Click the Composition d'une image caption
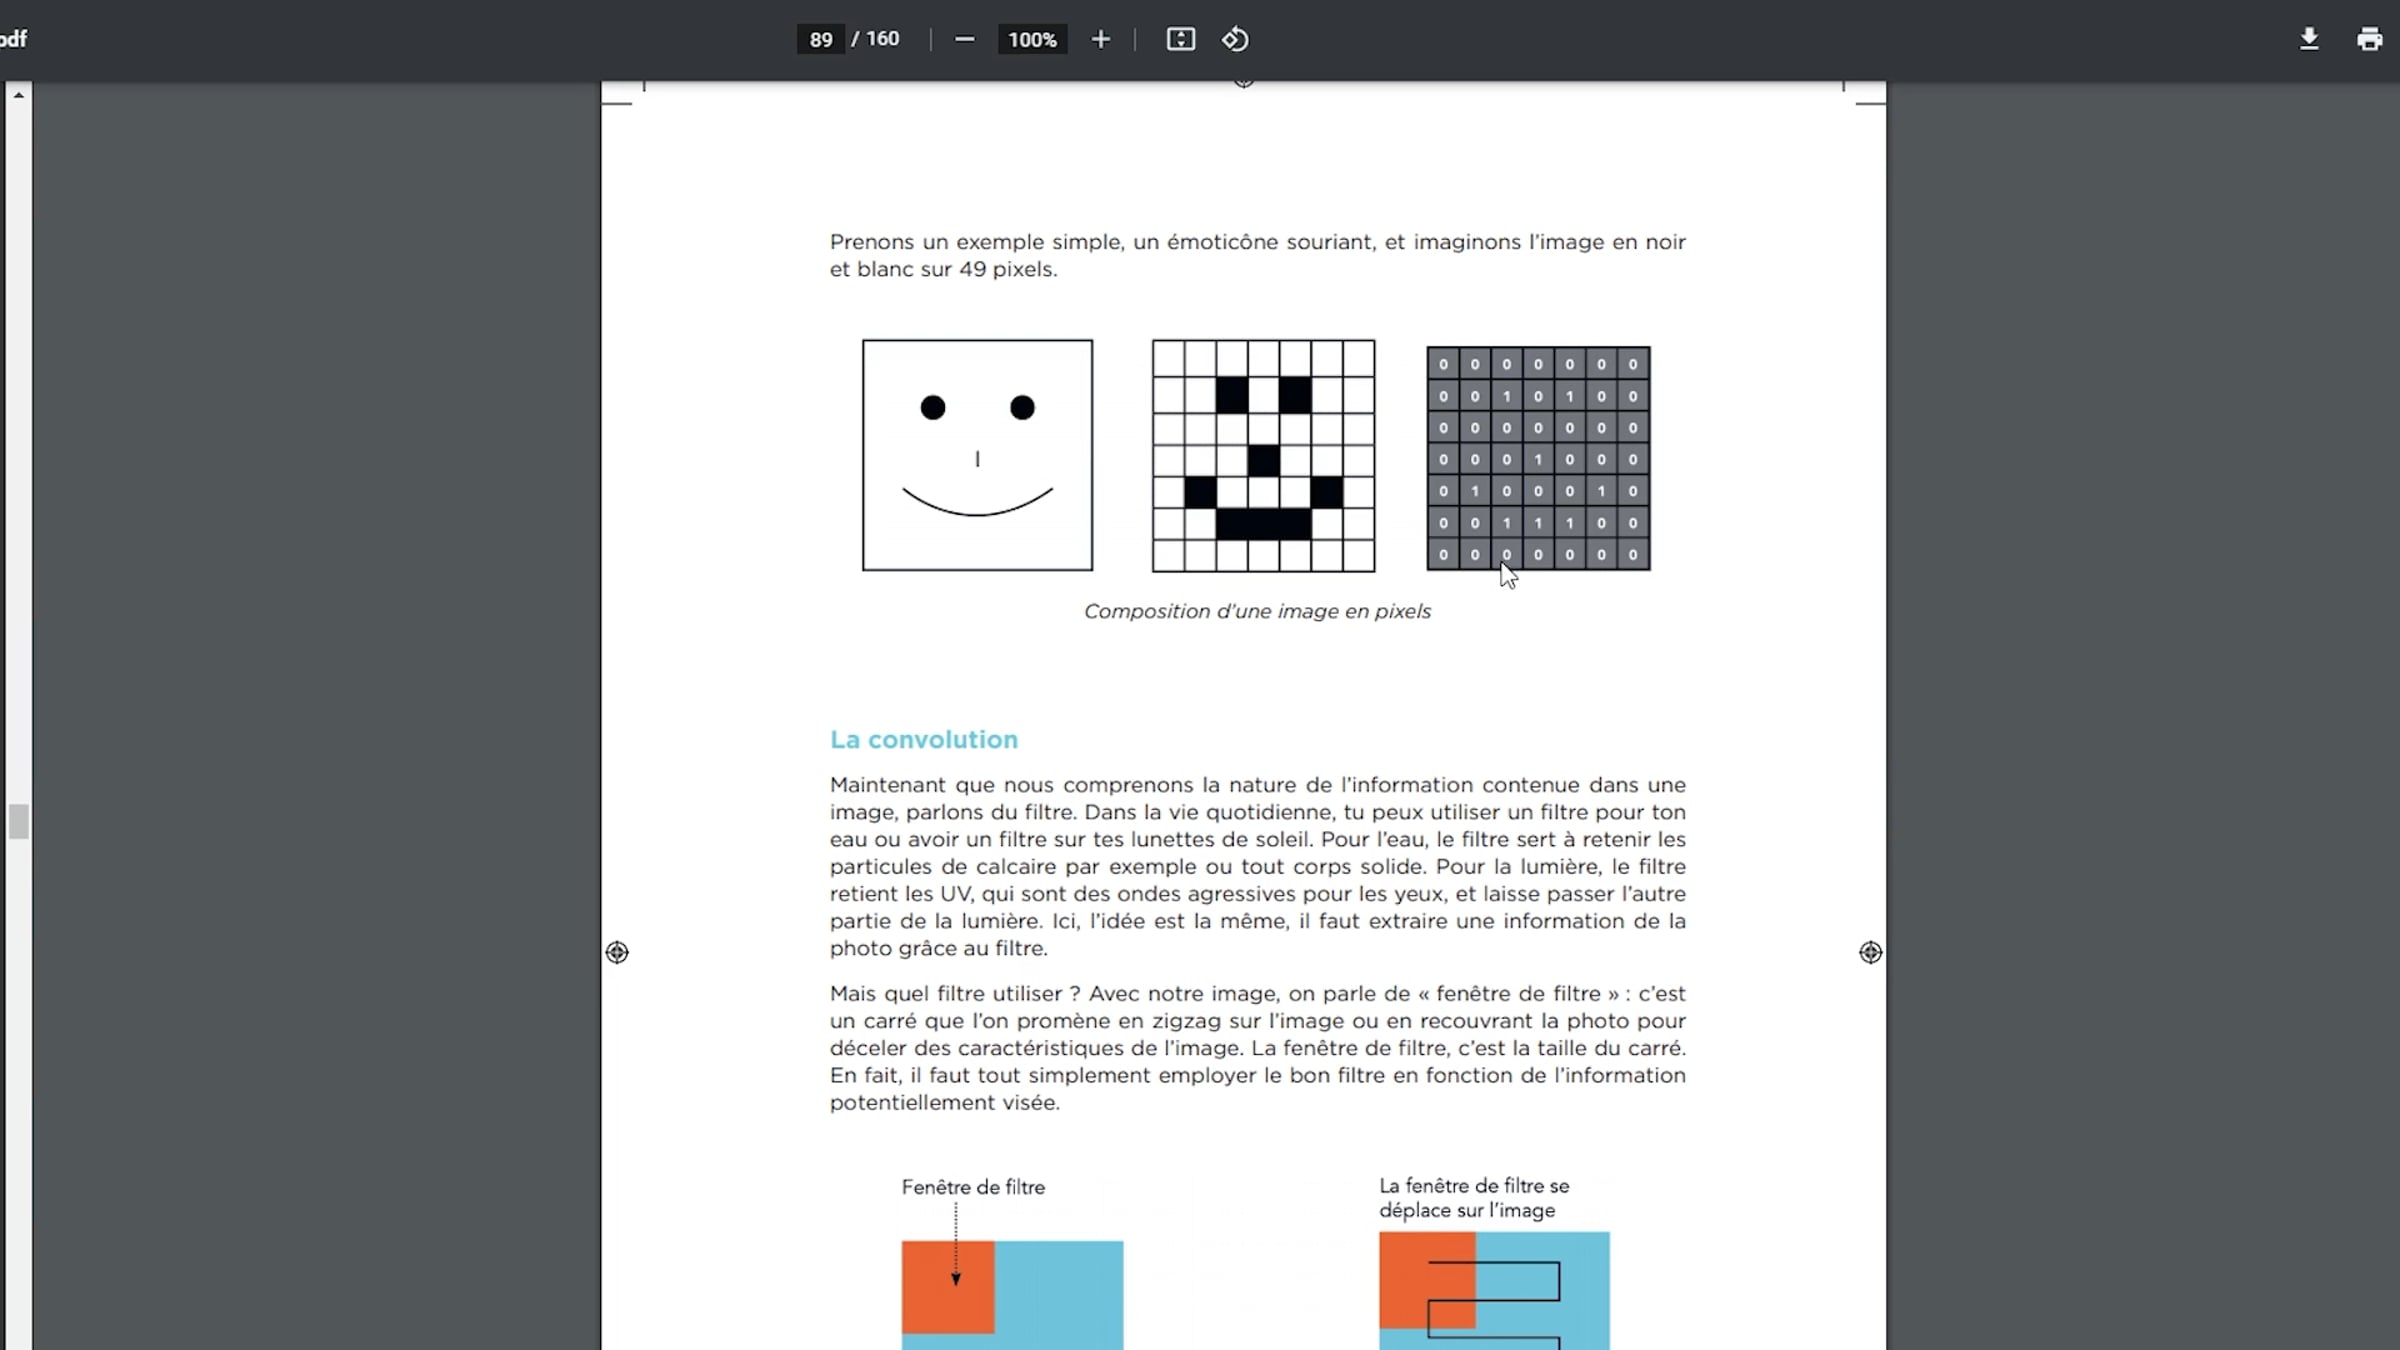This screenshot has height=1350, width=2400. coord(1257,611)
